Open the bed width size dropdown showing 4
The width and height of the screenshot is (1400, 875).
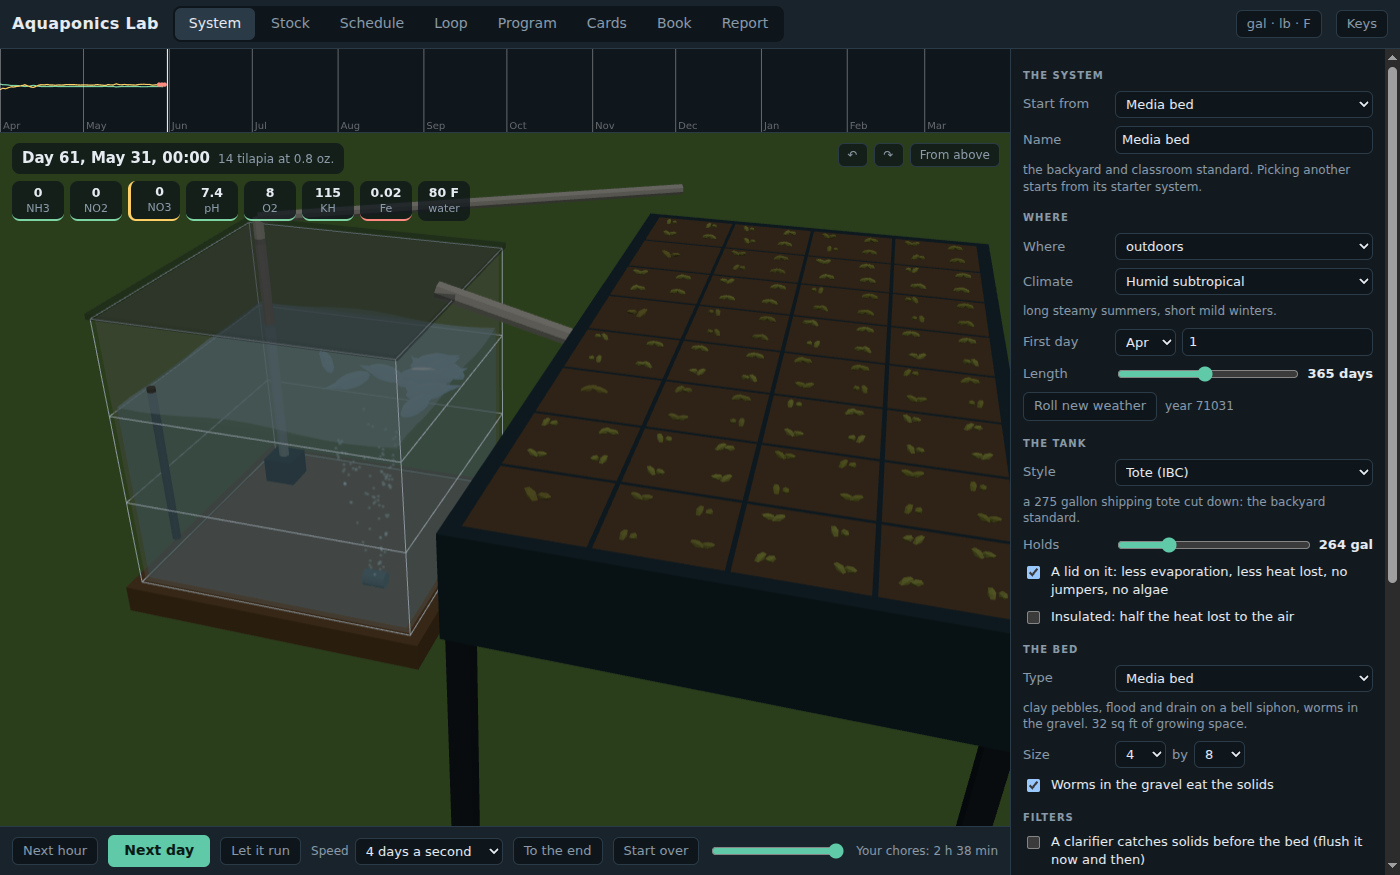pyautogui.click(x=1141, y=754)
